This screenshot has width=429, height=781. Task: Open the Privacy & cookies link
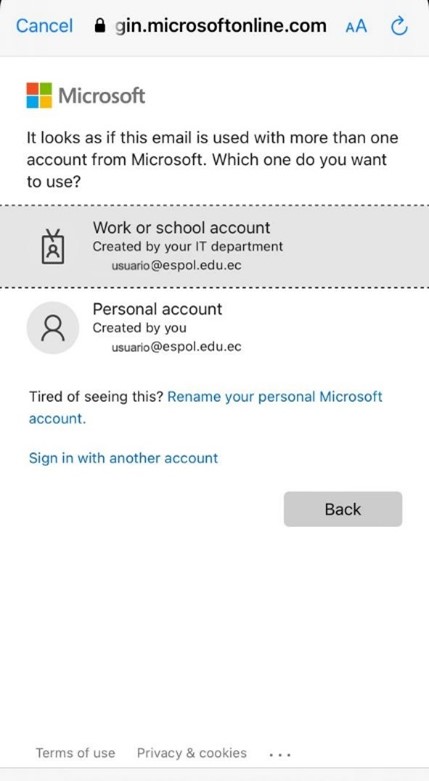192,753
